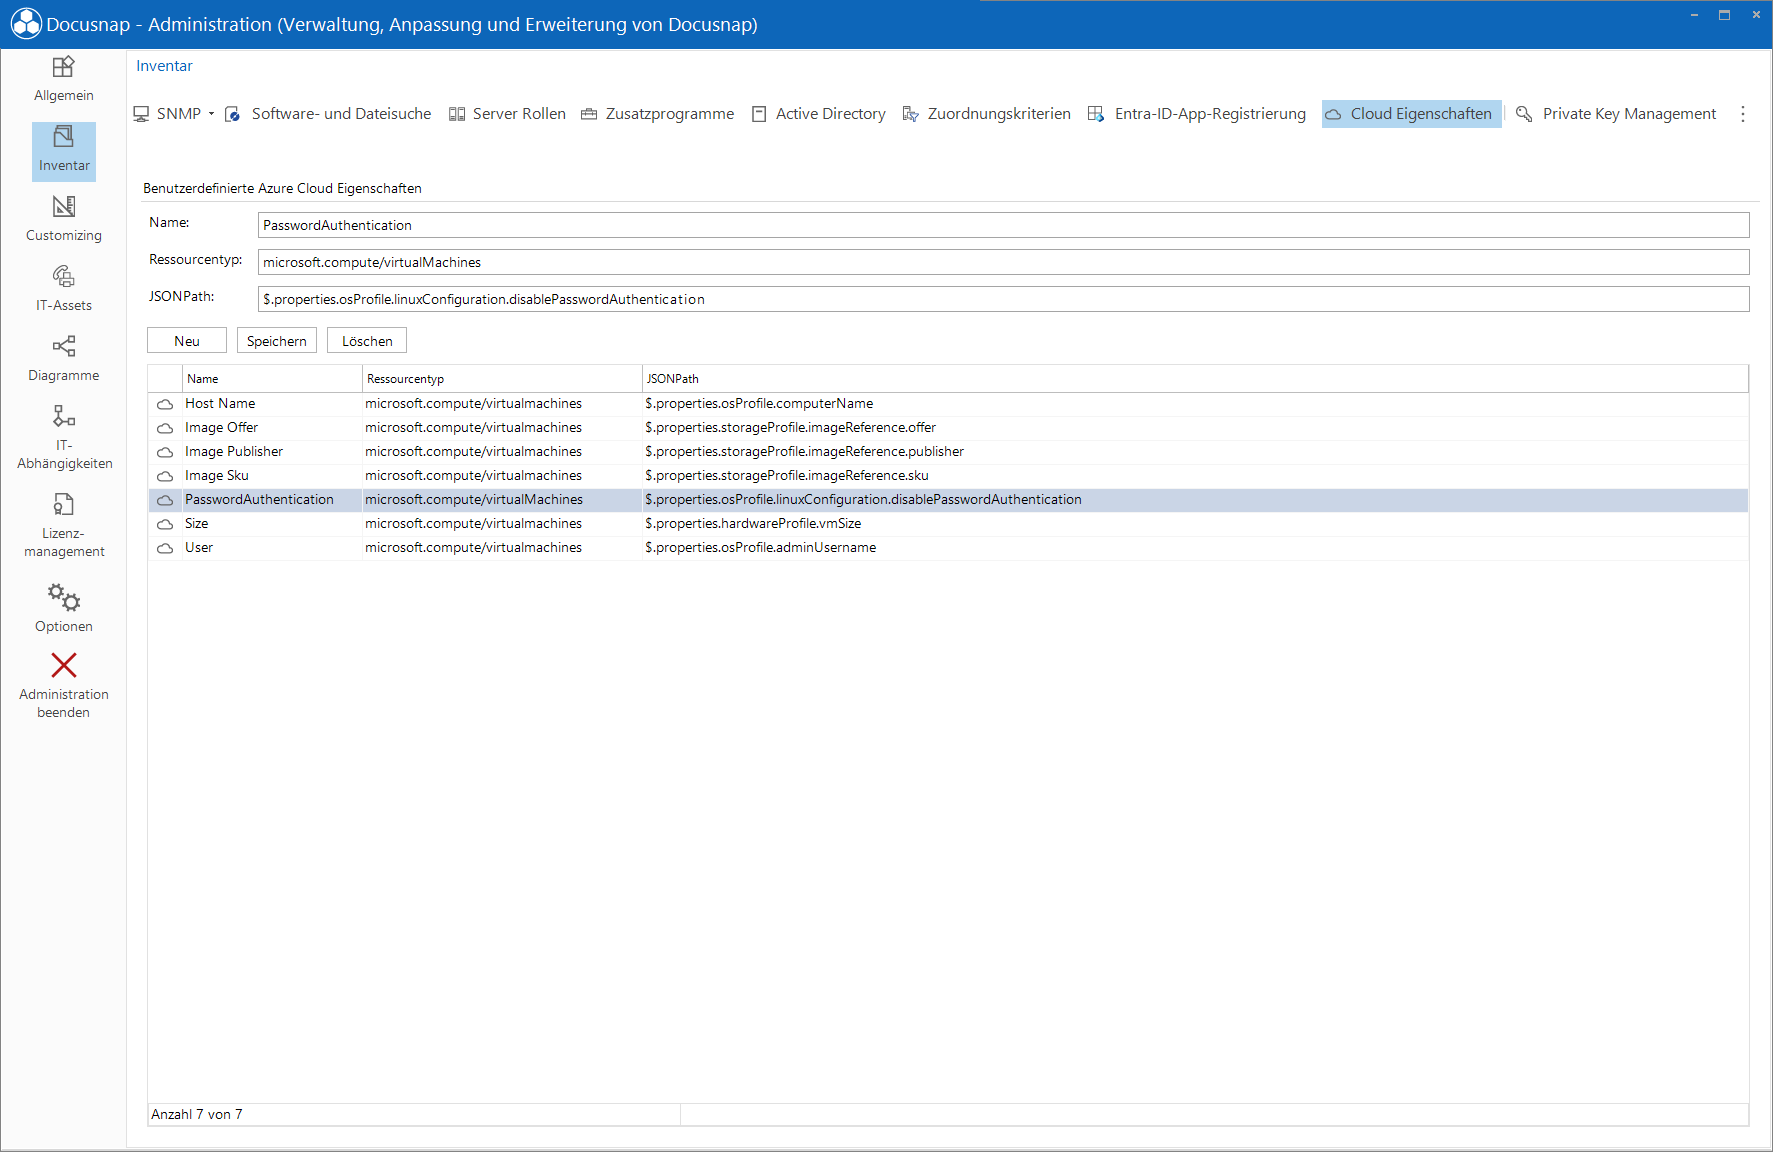Open the toolbar overflow three-dots menu
The height and width of the screenshot is (1152, 1773).
pos(1743,114)
